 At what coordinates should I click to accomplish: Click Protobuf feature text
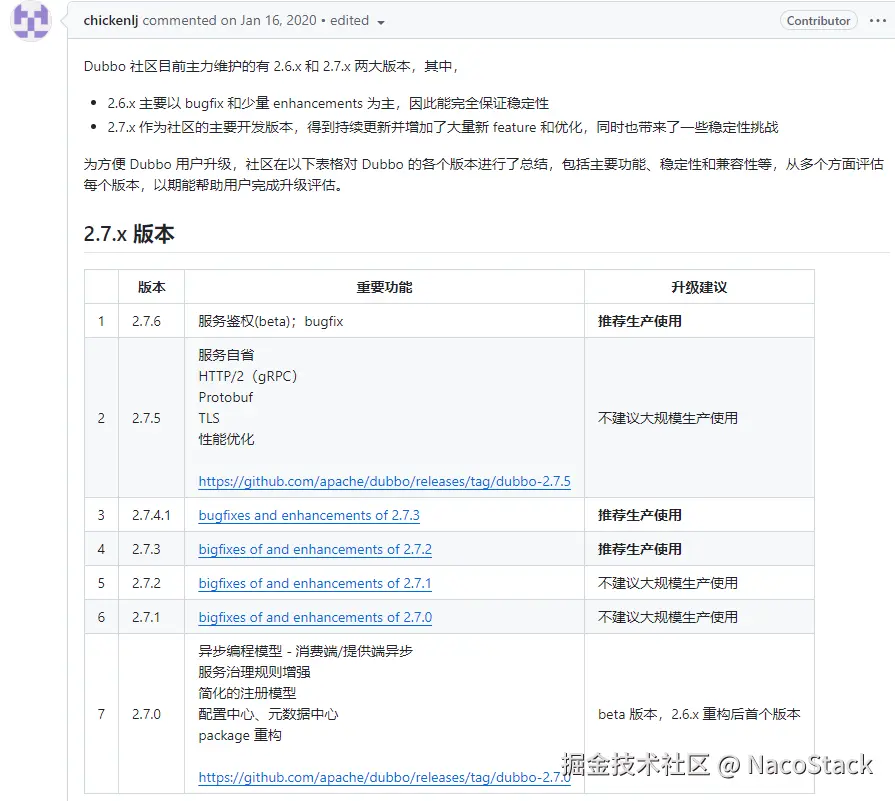point(225,397)
